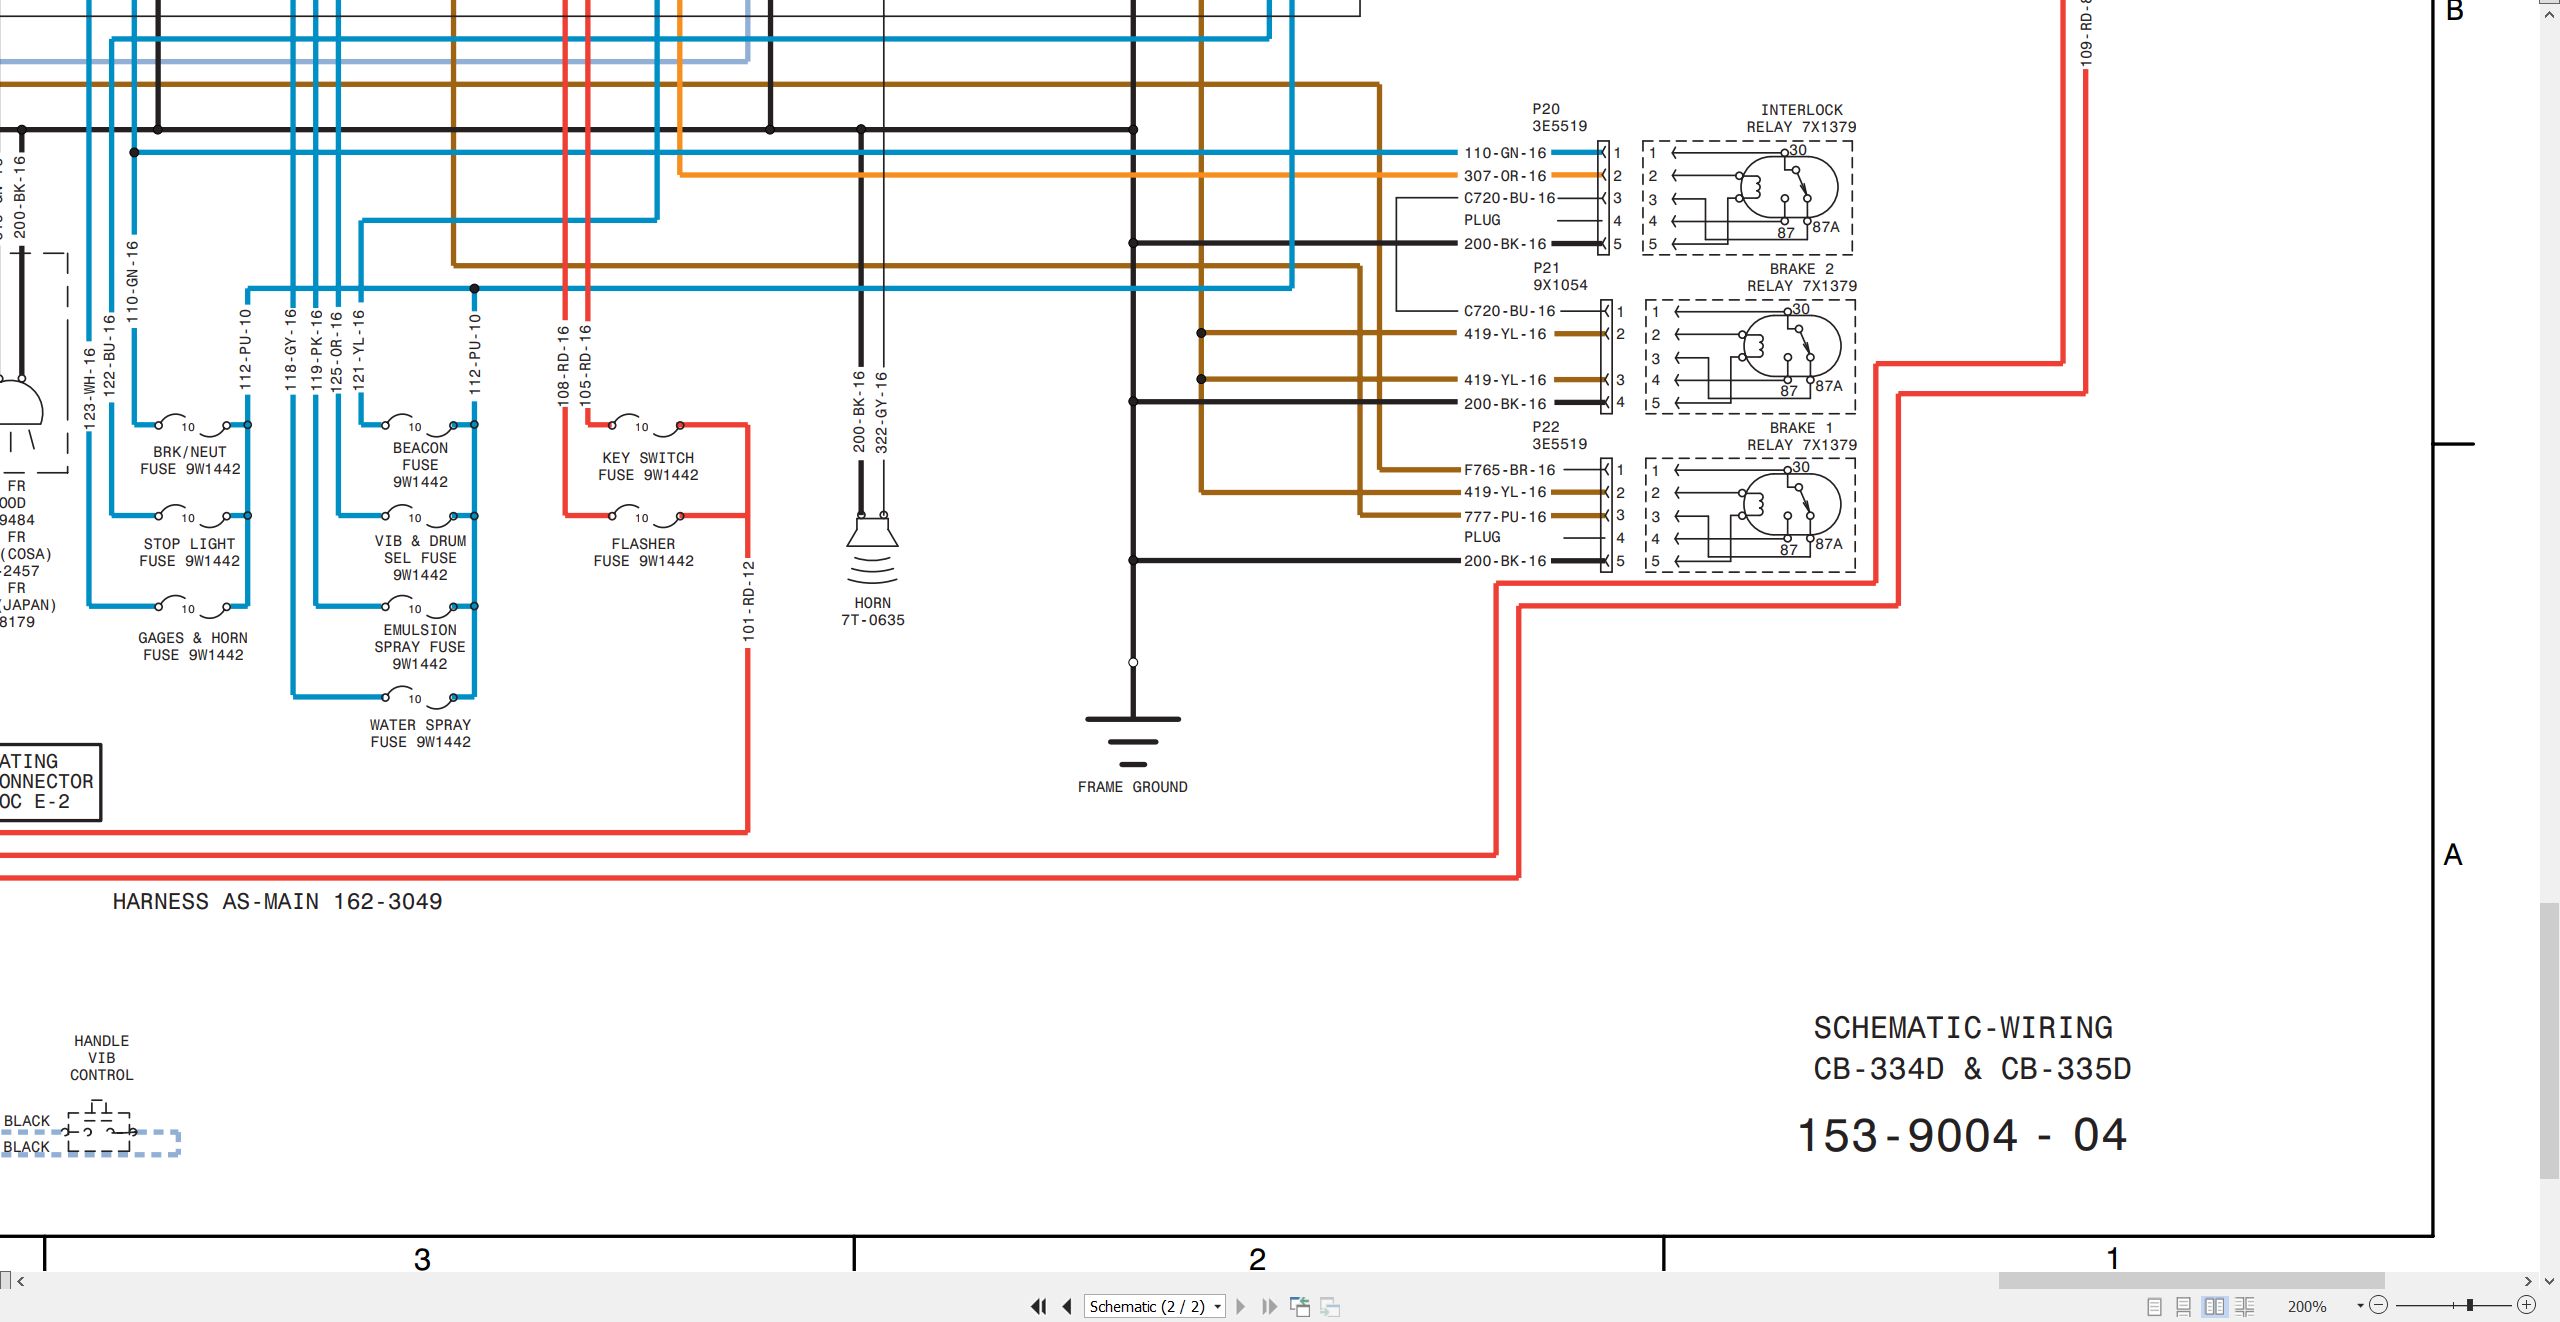The image size is (2560, 1322).
Task: Click the 'BRAKE 1 RELAY 7X1379' label
Action: 1802,436
